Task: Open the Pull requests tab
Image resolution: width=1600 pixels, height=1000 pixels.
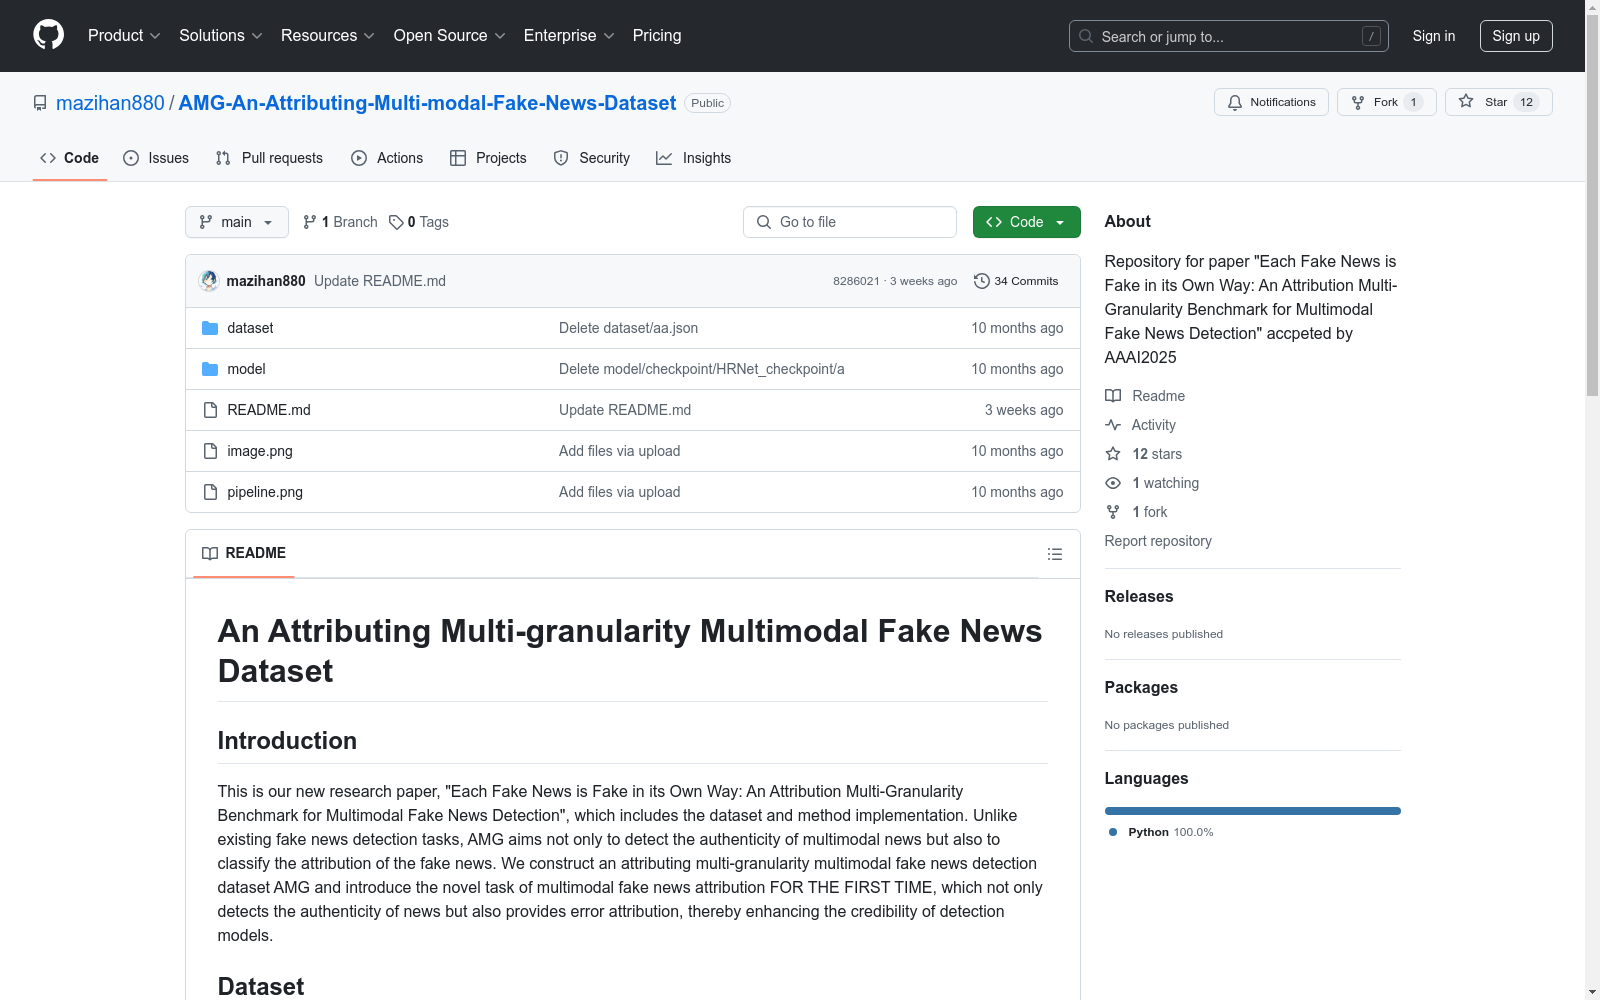Action: (269, 158)
